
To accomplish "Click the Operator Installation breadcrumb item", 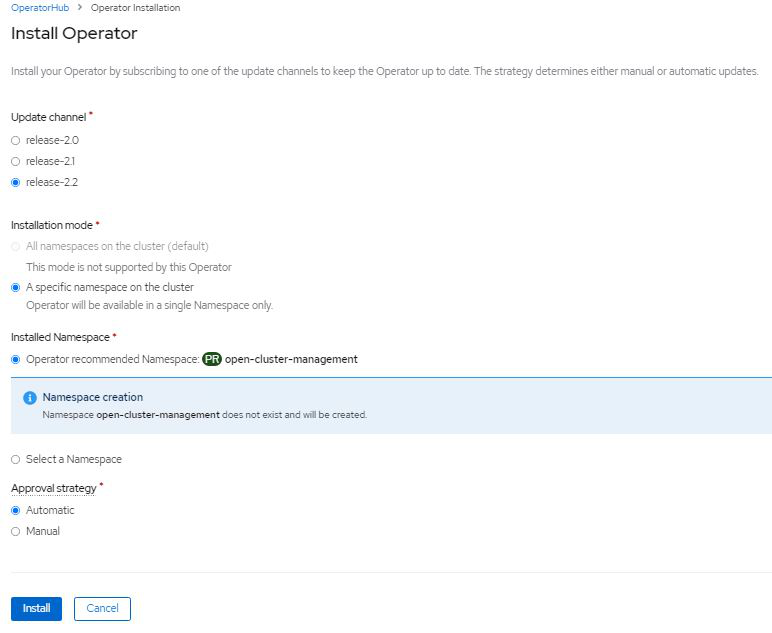I will (x=135, y=8).
